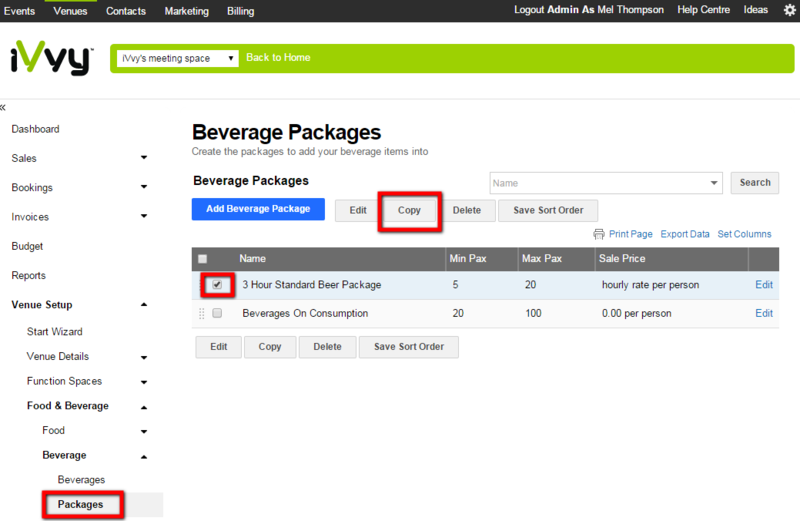The image size is (800, 521).
Task: Open Reports in the sidebar
Action: click(x=29, y=276)
